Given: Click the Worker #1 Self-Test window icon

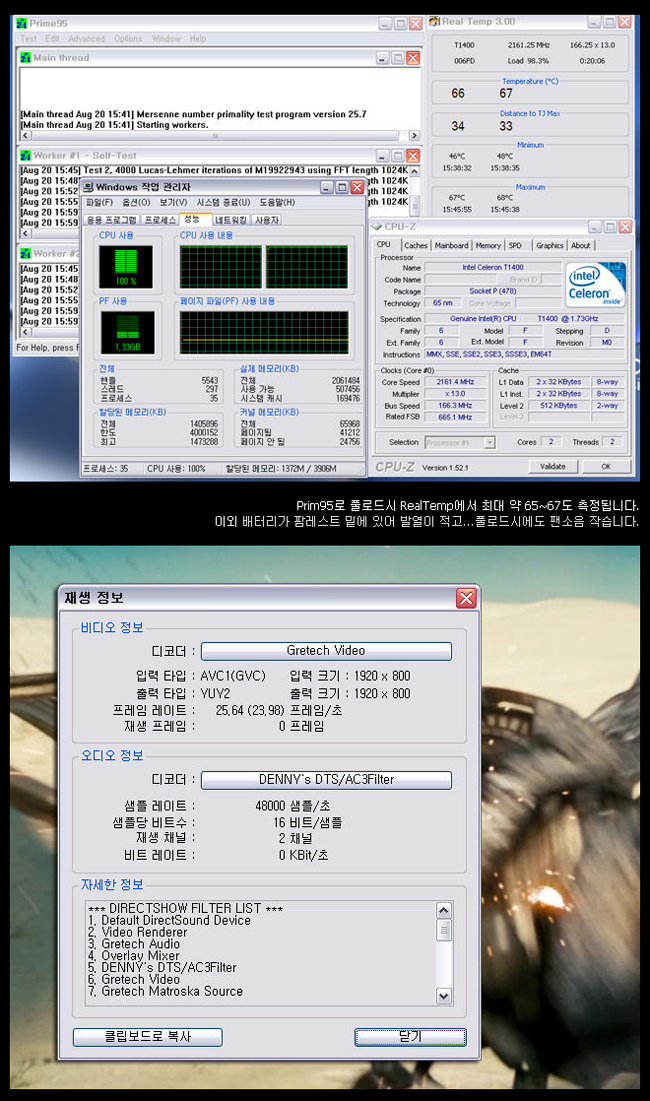Looking at the screenshot, I should tap(26, 155).
